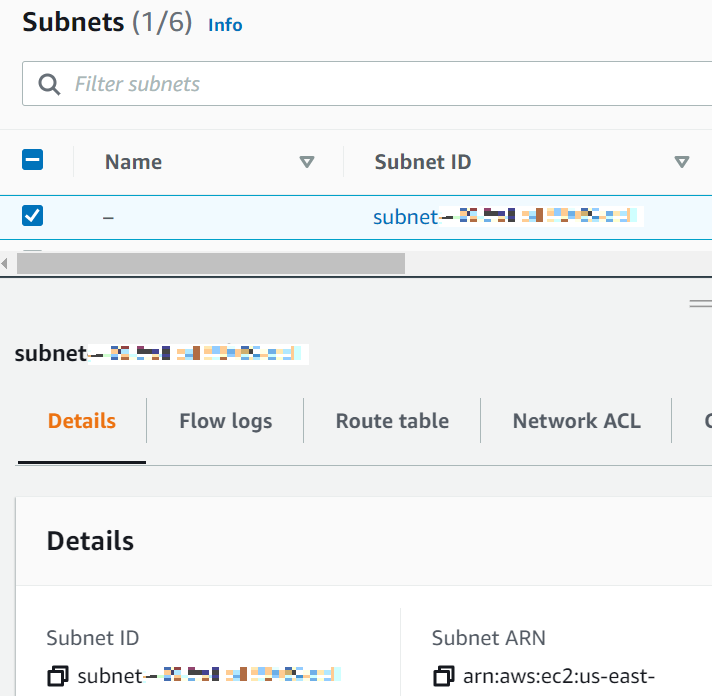Open the Info link next to Subnets
Viewport: 712px width, 696px height.
coord(225,25)
